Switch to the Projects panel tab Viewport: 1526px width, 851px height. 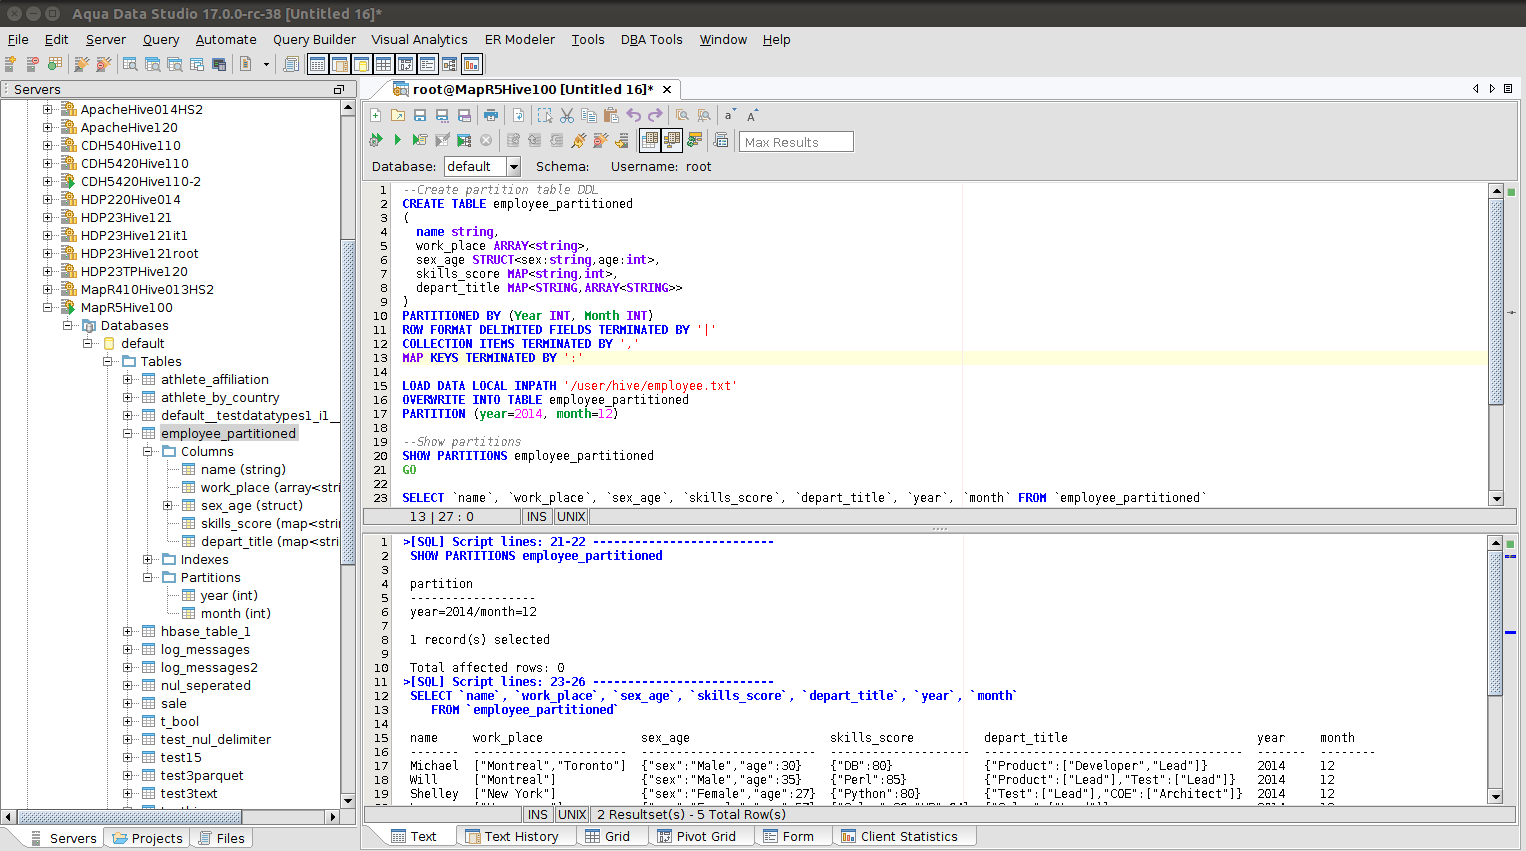point(147,839)
